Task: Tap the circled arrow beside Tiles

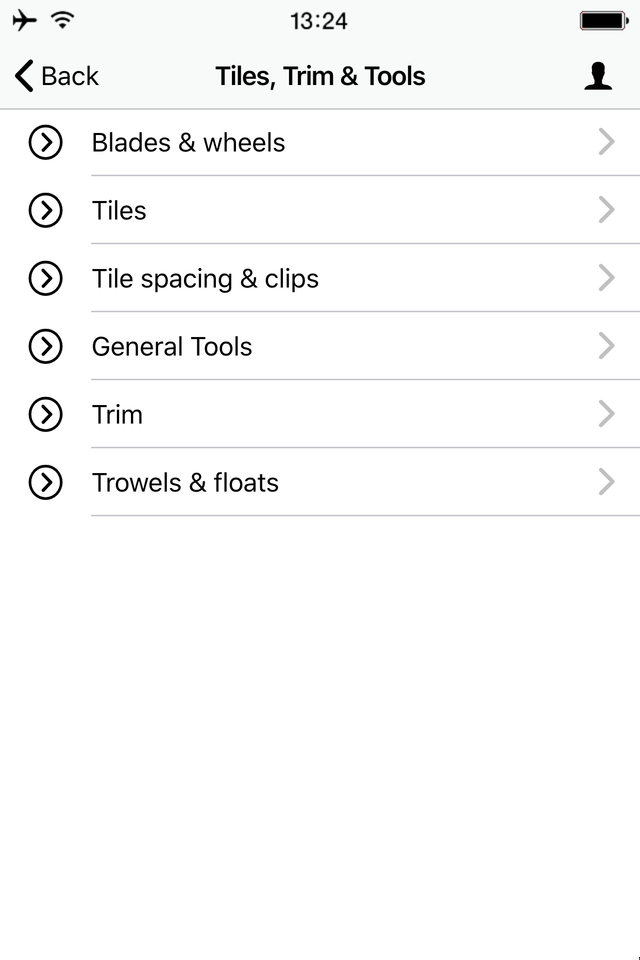Action: [45, 210]
